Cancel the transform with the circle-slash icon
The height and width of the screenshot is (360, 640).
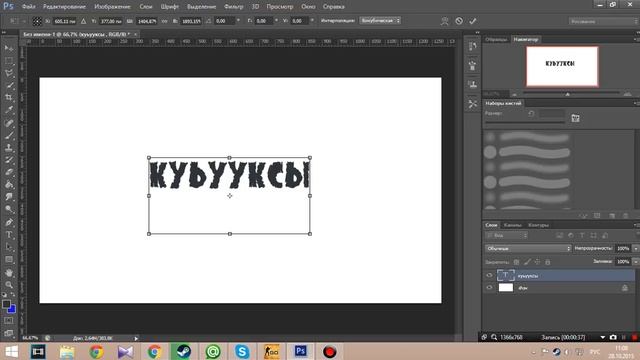tap(459, 21)
